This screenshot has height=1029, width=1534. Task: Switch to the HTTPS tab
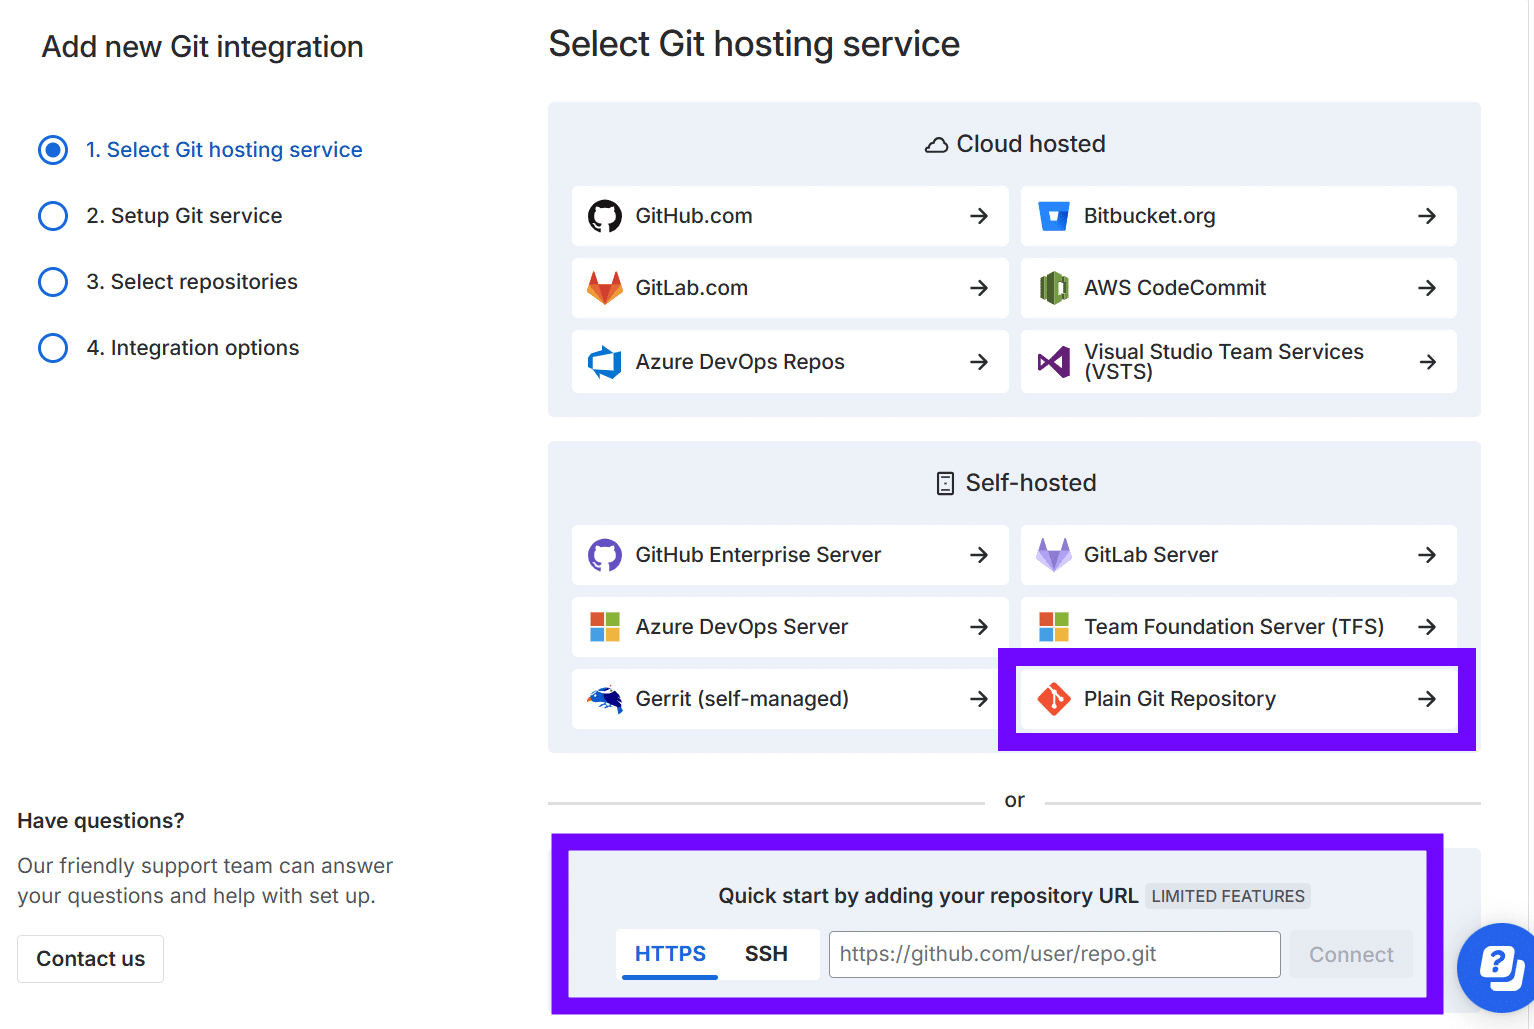tap(670, 954)
